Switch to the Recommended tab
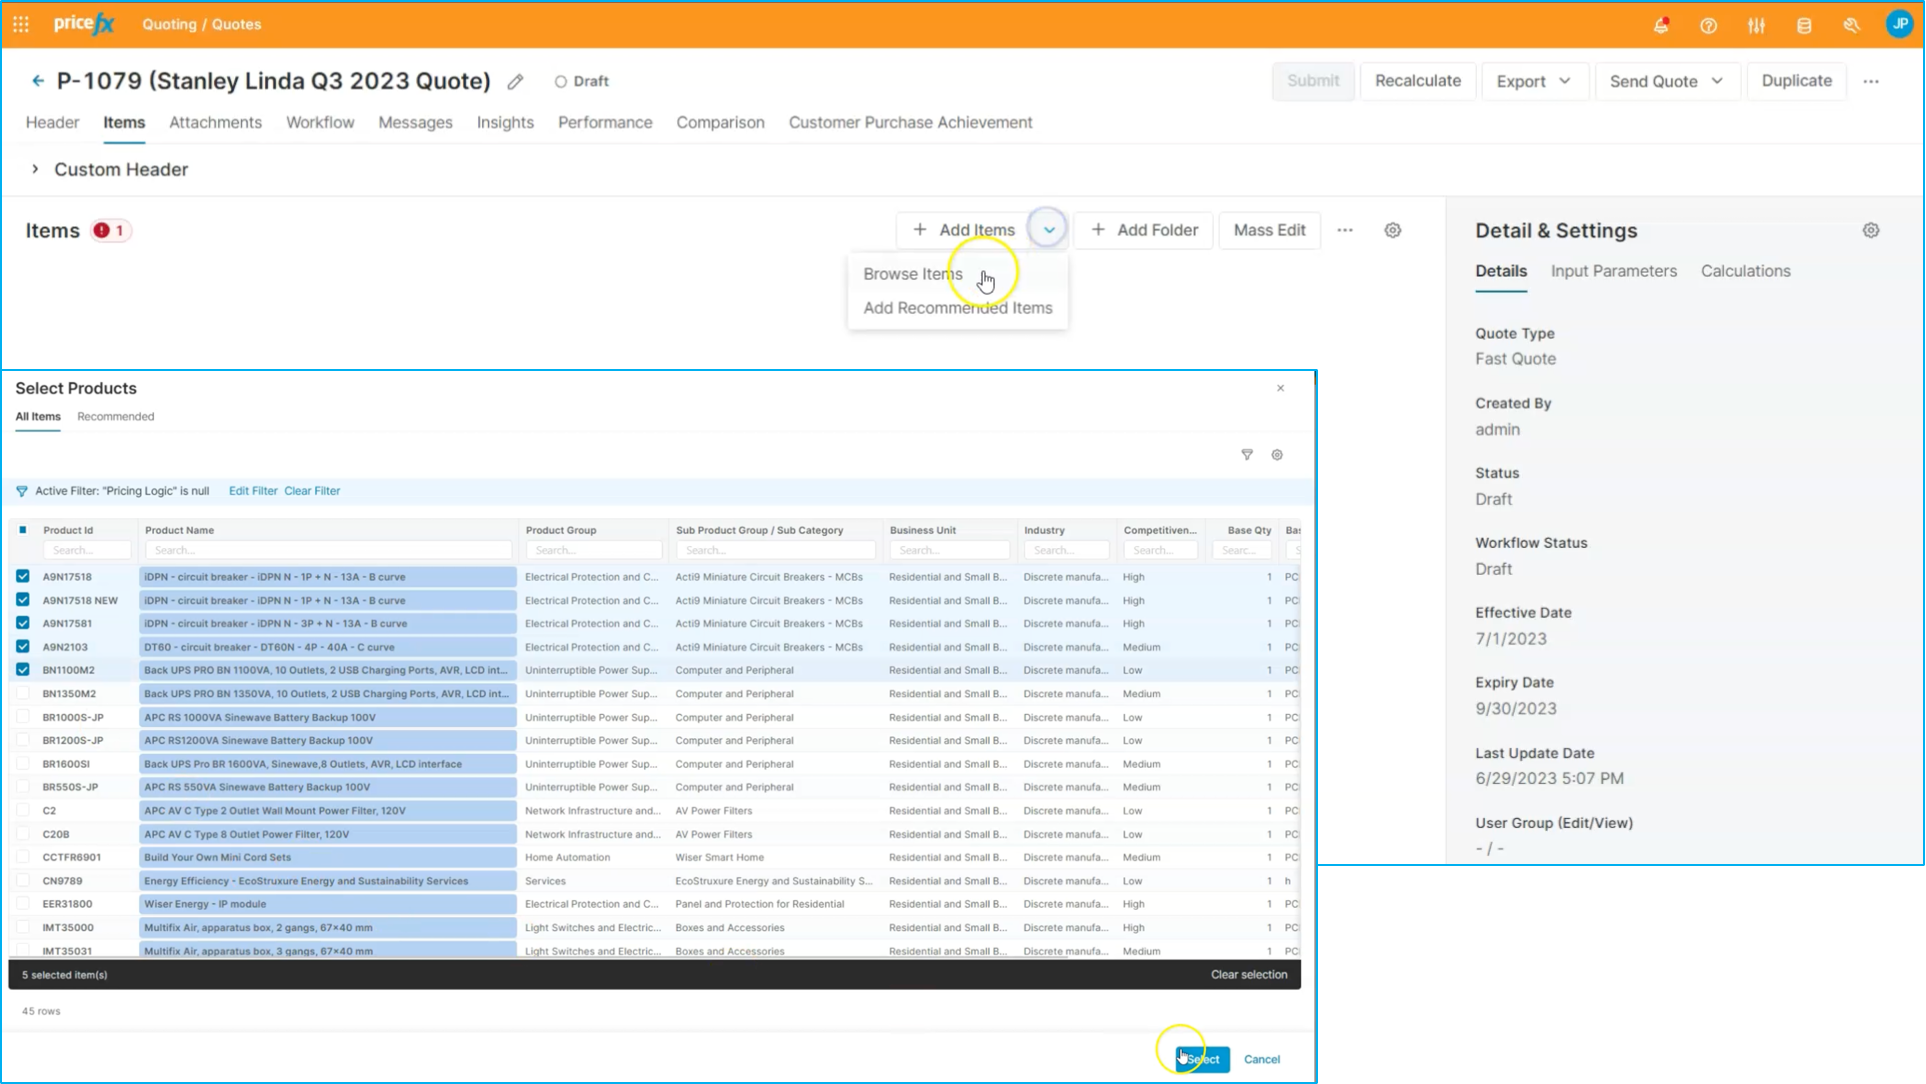Image resolution: width=1926 pixels, height=1084 pixels. point(116,416)
